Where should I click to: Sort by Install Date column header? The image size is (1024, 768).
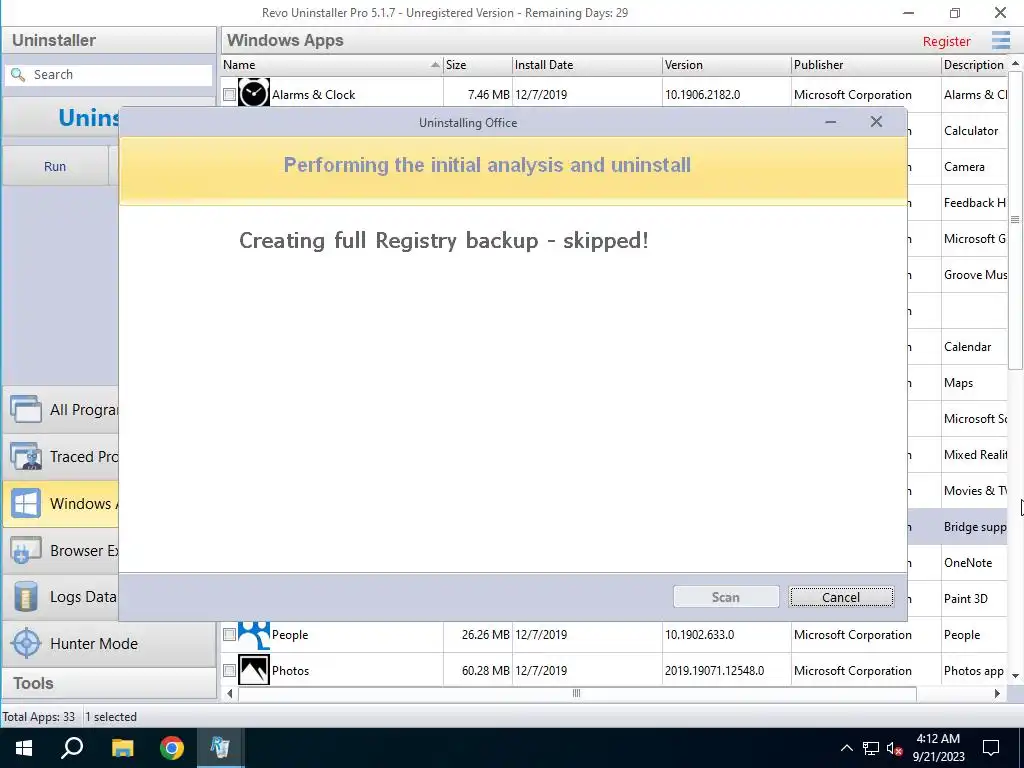point(586,65)
